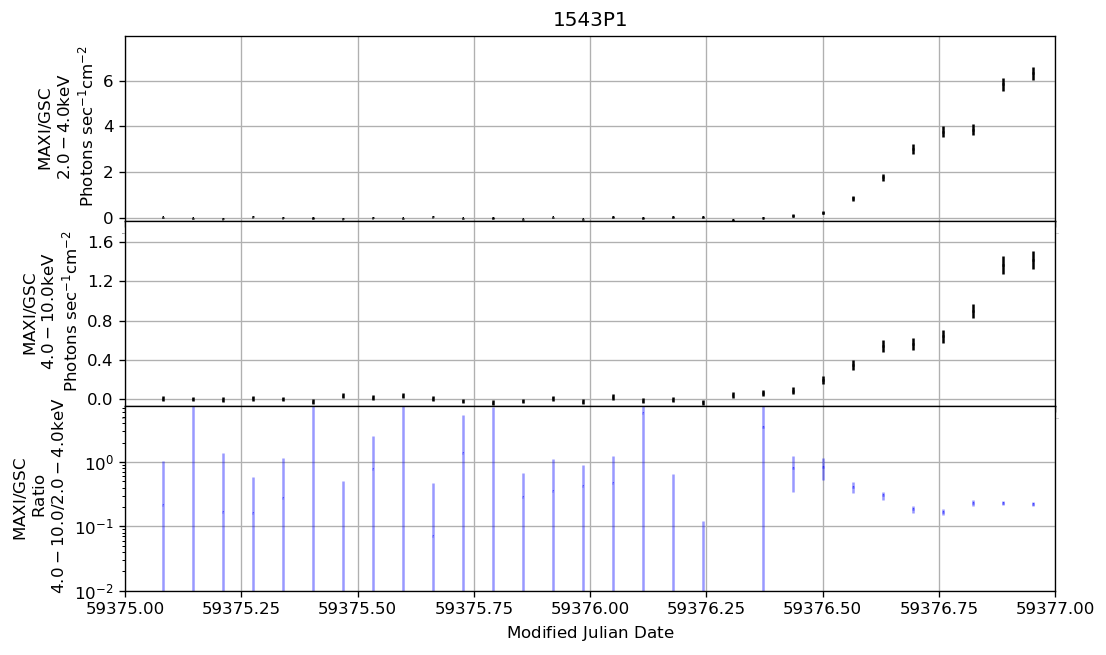Select the Modified Julian Date axis label
This screenshot has width=1106, height=655.
pyautogui.click(x=590, y=632)
